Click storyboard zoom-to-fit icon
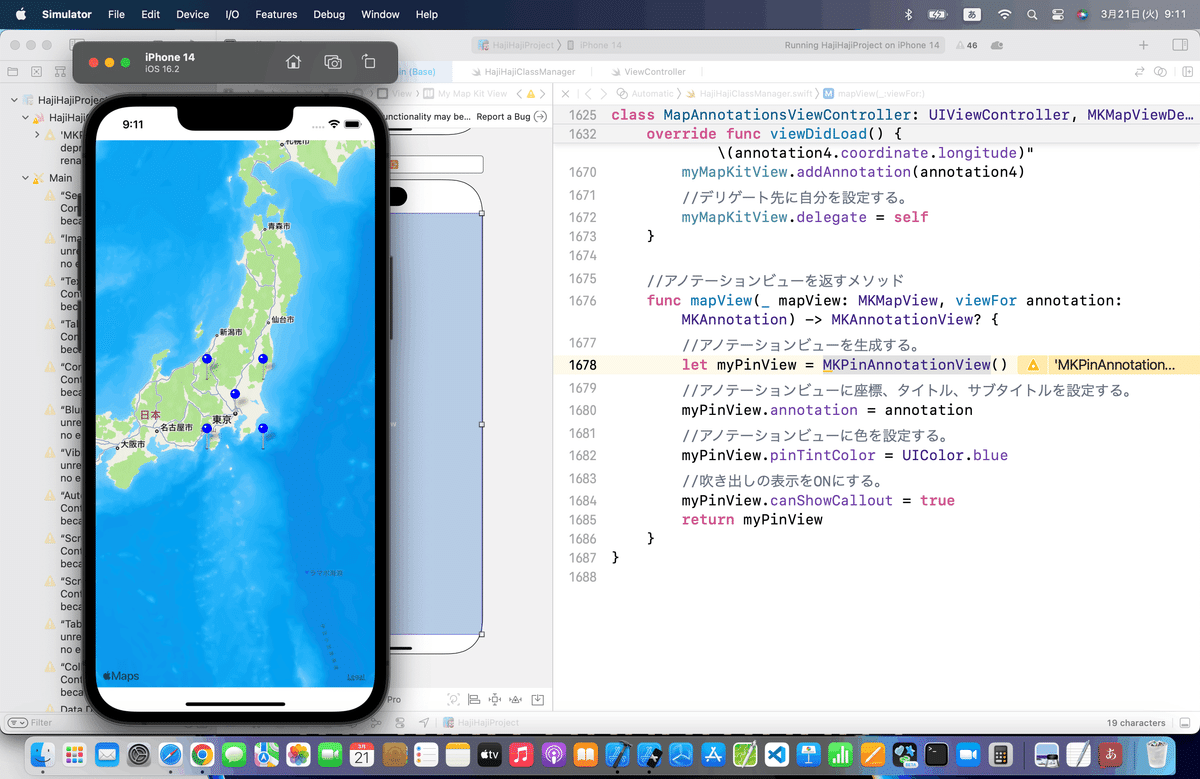 coord(453,700)
